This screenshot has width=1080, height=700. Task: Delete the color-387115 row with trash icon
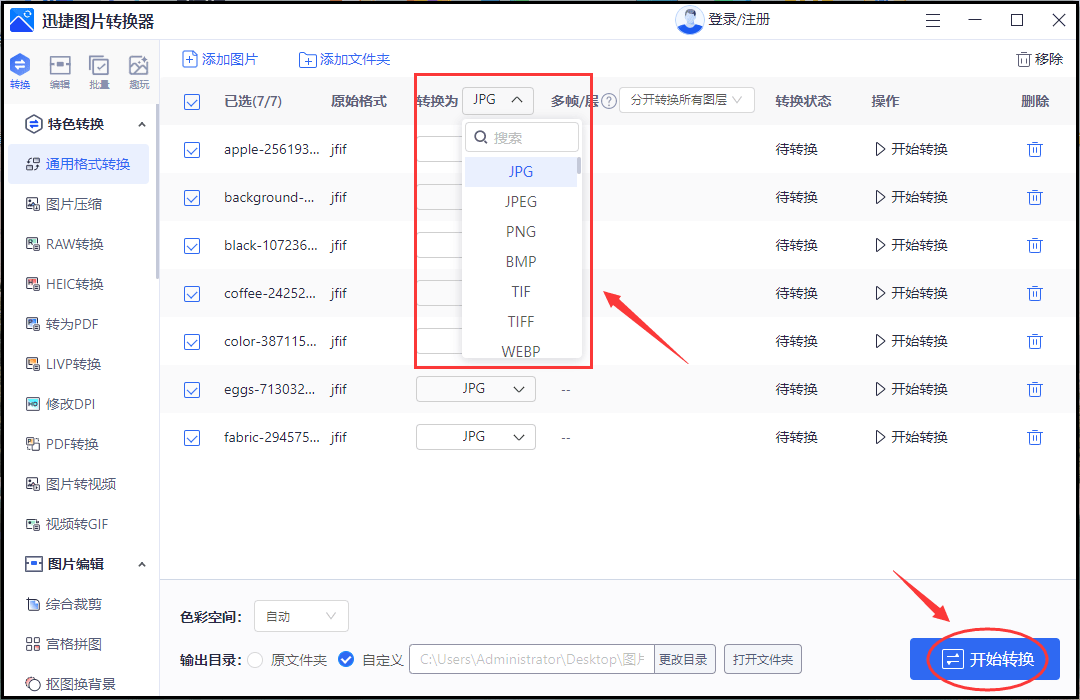click(x=1035, y=341)
